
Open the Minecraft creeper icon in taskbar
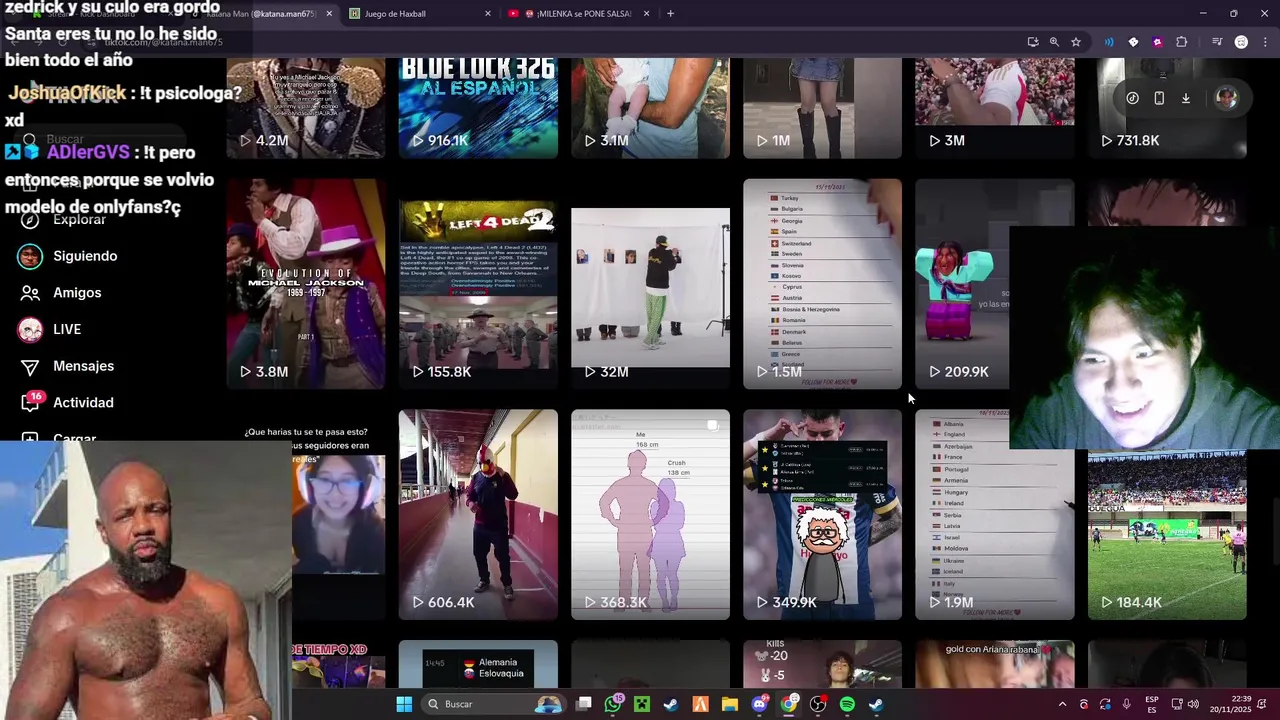(642, 704)
